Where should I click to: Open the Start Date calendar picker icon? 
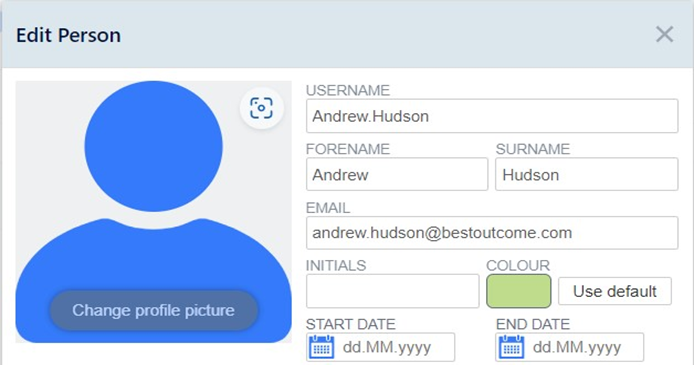(321, 347)
